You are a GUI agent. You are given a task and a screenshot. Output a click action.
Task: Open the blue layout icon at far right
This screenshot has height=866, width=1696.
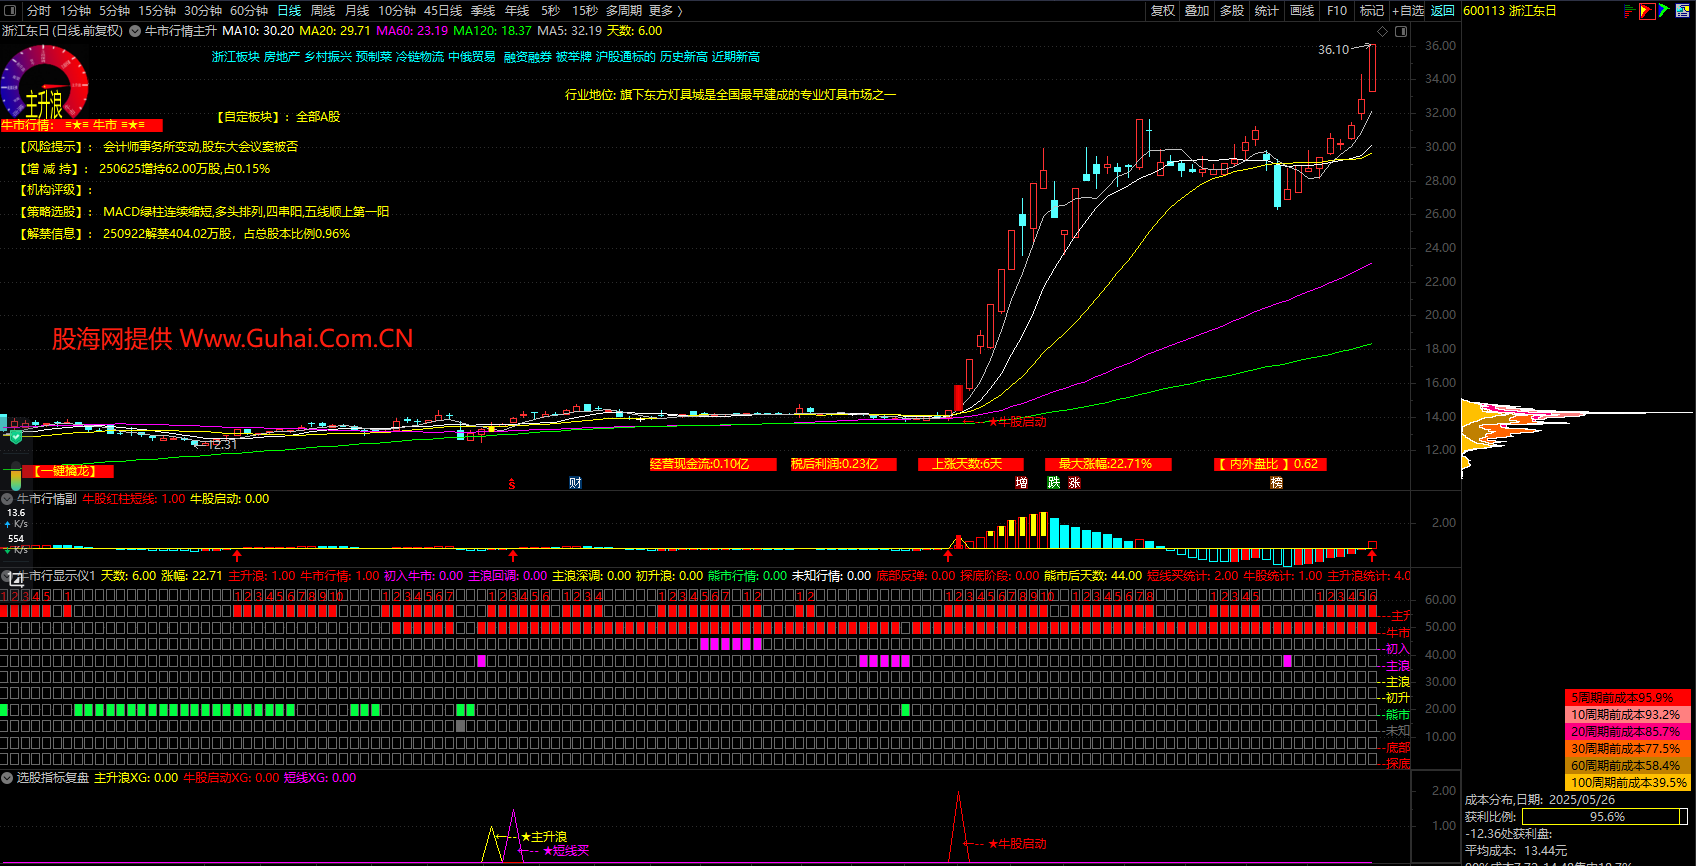1684,10
